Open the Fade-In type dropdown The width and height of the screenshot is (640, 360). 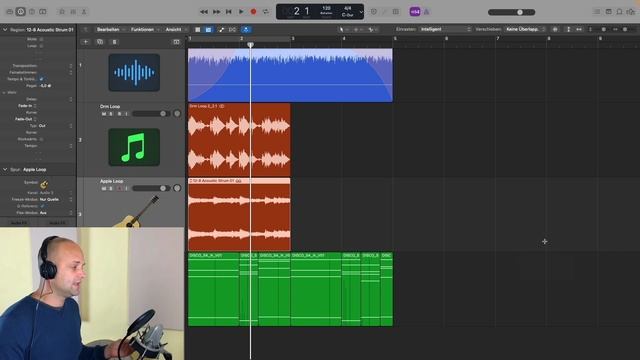coord(35,106)
